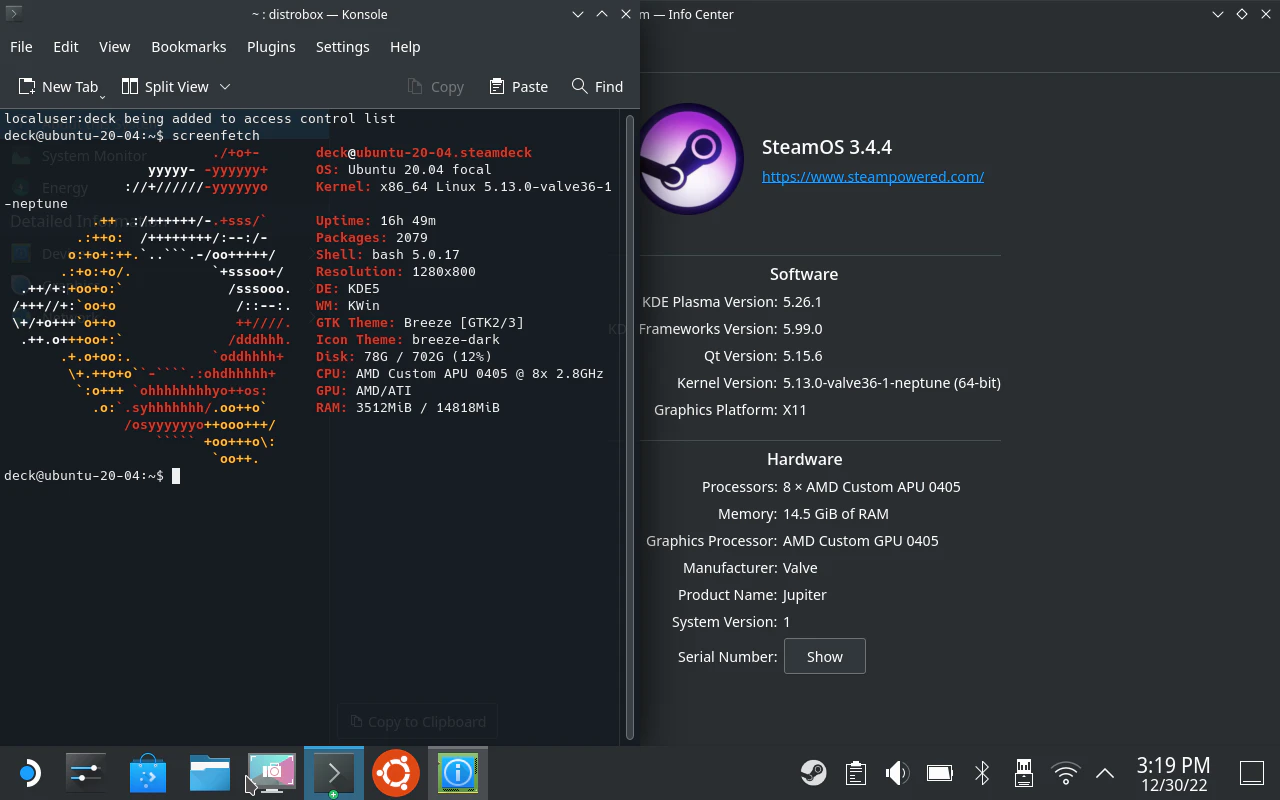
Task: Click the Ubuntu icon in taskbar
Action: pyautogui.click(x=396, y=773)
